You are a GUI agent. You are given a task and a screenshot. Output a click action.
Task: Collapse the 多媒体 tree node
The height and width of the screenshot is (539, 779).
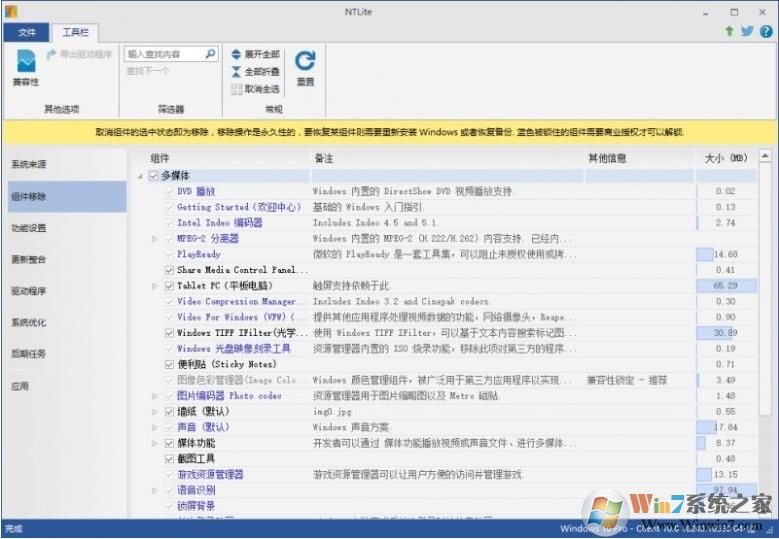(141, 176)
